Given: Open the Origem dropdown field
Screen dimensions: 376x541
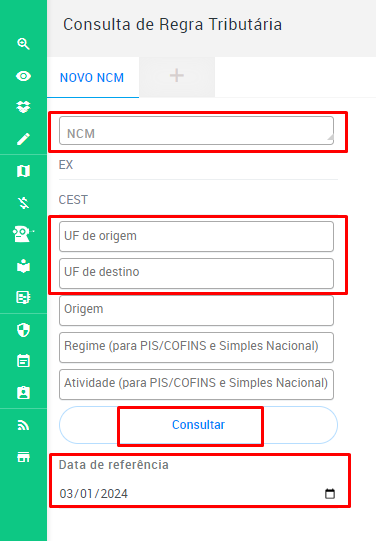Looking at the screenshot, I should [x=196, y=310].
